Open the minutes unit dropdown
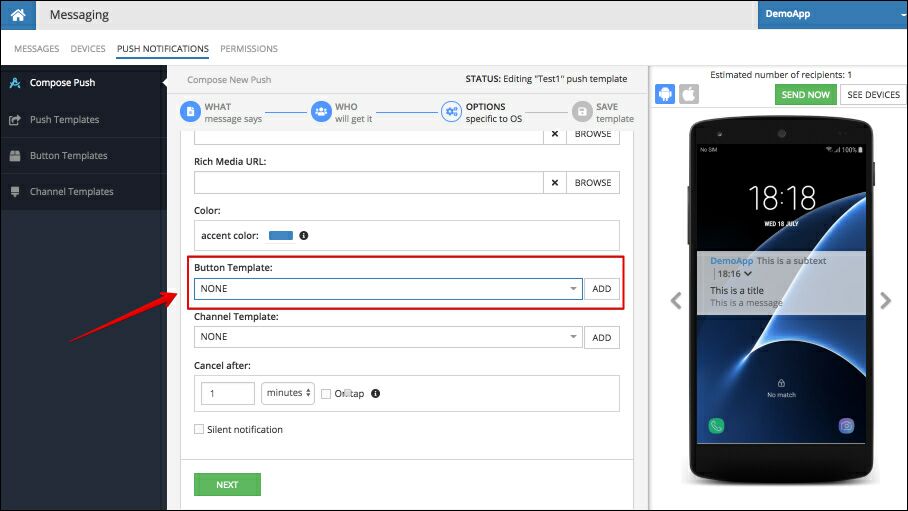 point(288,393)
